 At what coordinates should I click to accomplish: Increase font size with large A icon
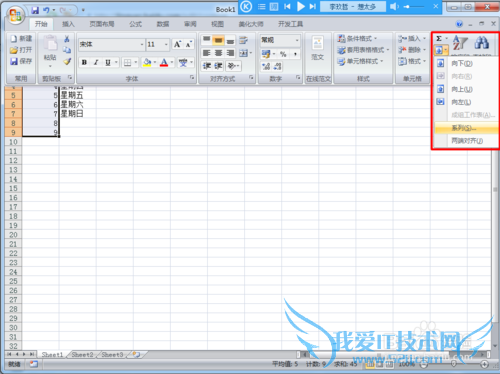(177, 44)
